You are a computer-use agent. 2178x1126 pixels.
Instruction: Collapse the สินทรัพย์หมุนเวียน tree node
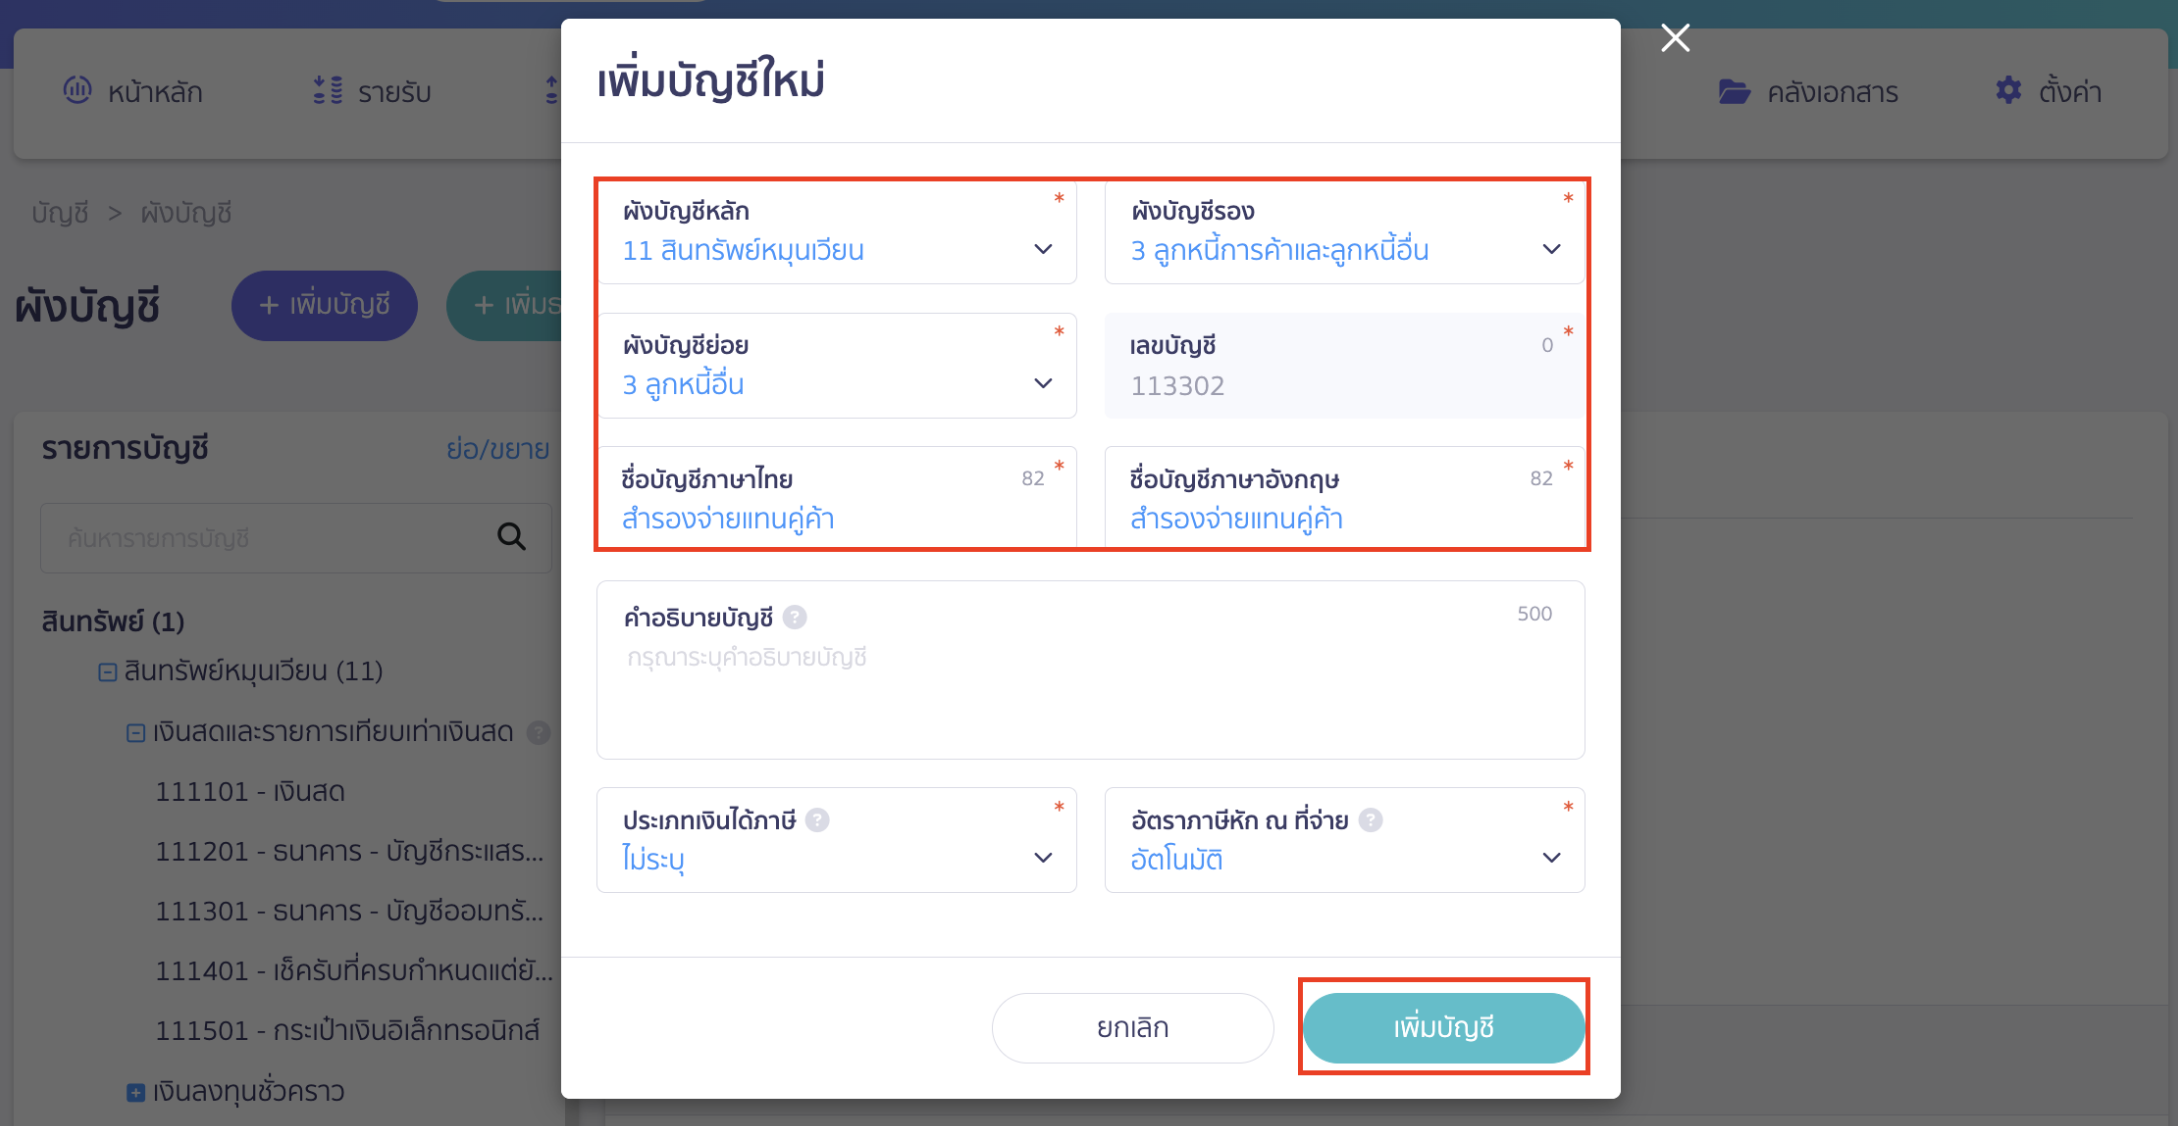pos(106,671)
